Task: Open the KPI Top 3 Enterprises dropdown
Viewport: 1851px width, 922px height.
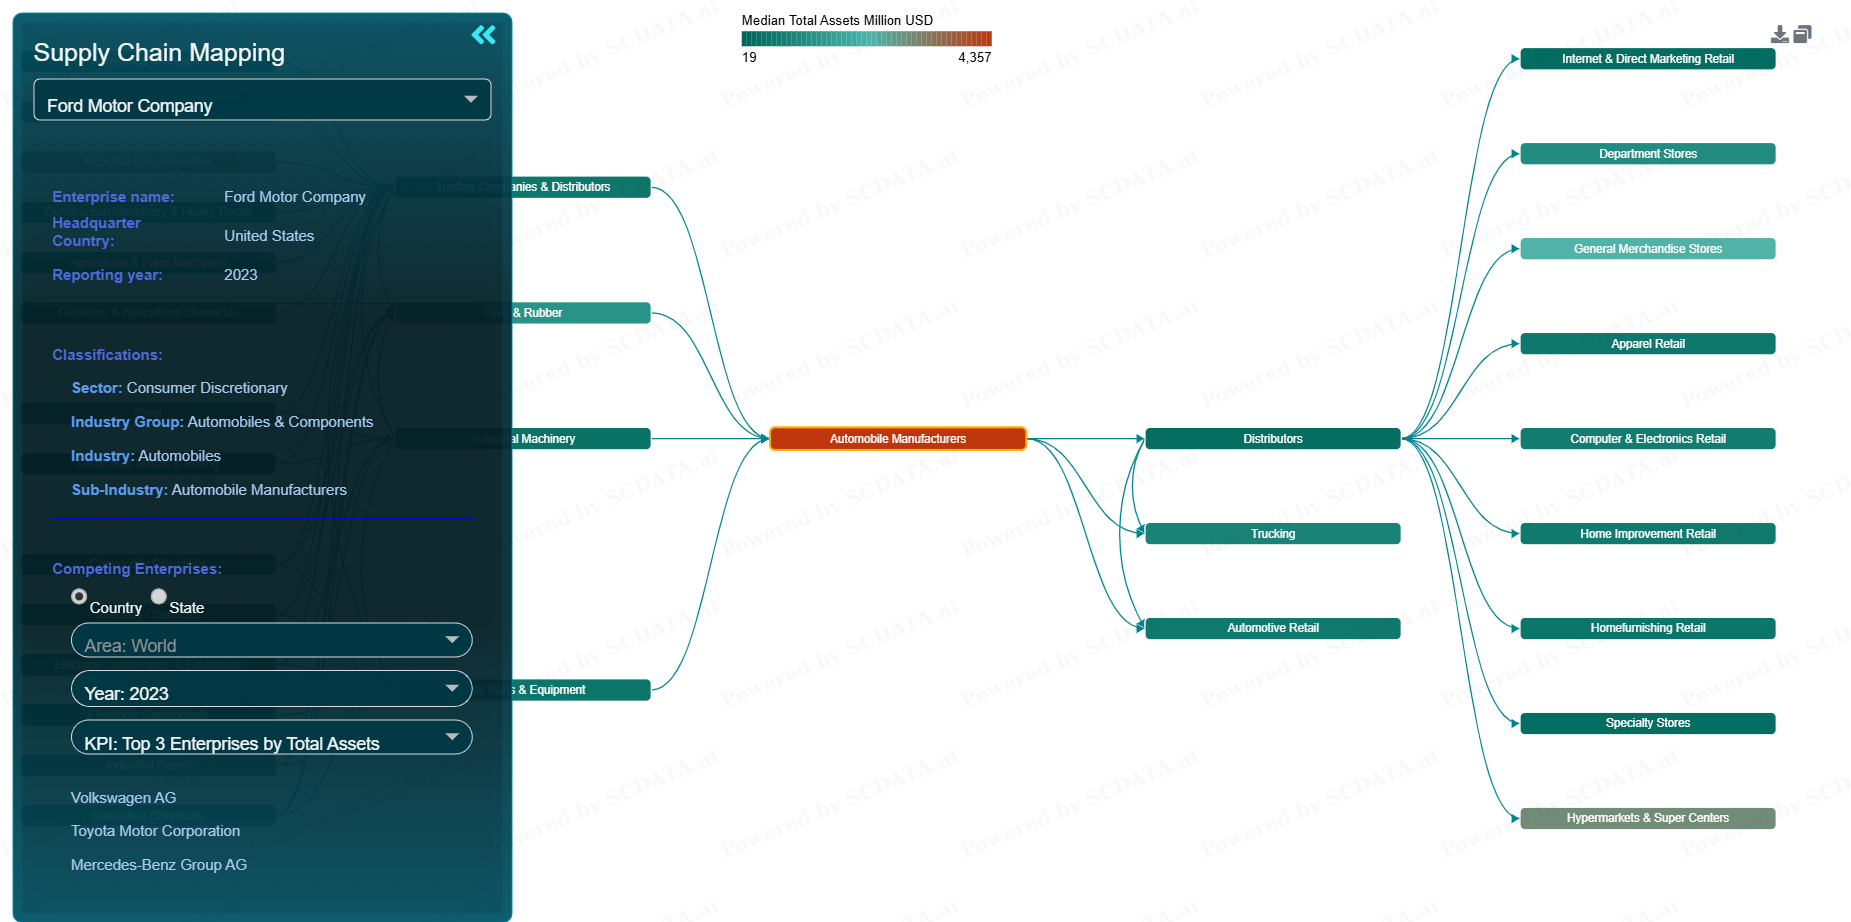Action: [x=271, y=738]
